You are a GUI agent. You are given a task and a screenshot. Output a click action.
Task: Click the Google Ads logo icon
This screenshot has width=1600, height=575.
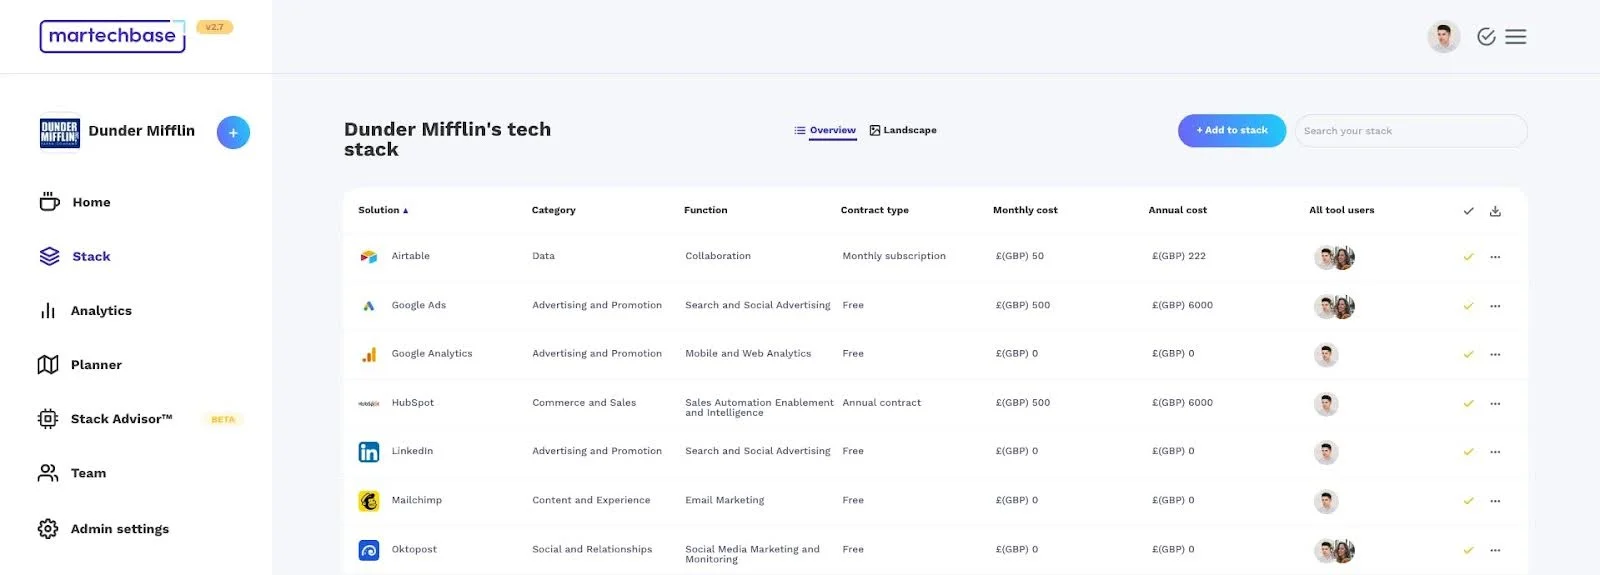[x=369, y=306]
